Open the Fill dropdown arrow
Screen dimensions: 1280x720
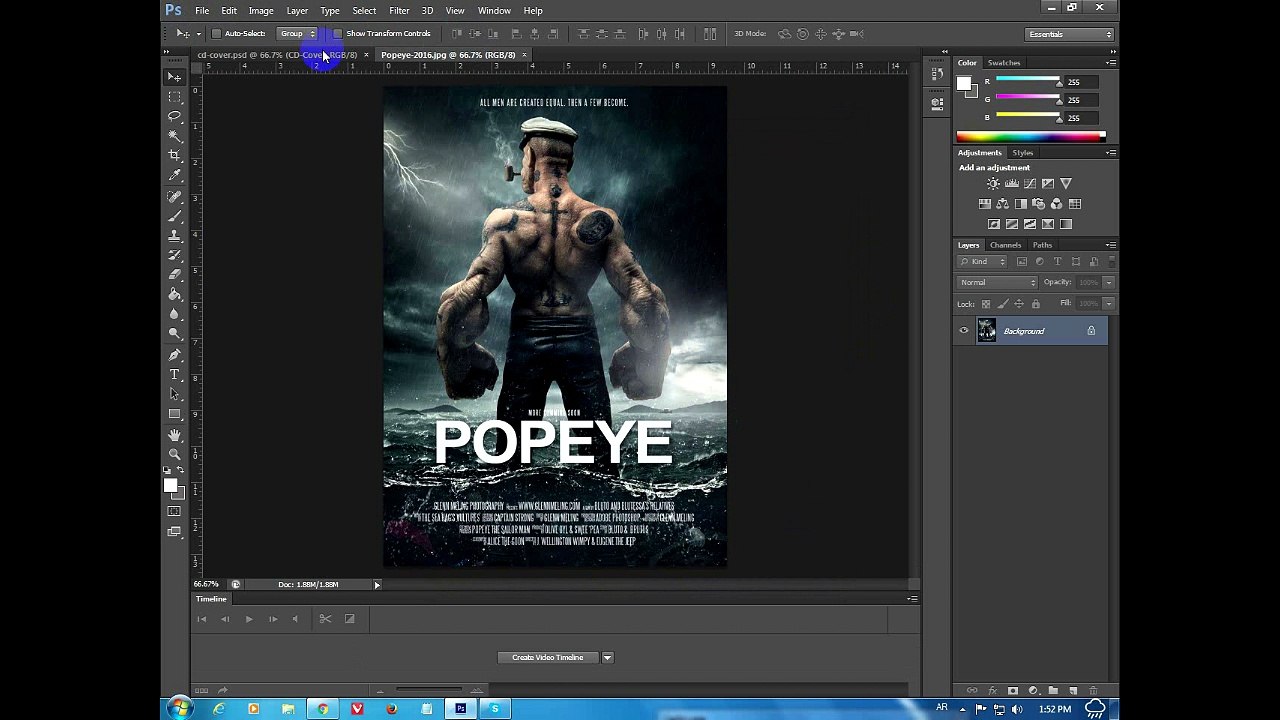click(x=1108, y=304)
